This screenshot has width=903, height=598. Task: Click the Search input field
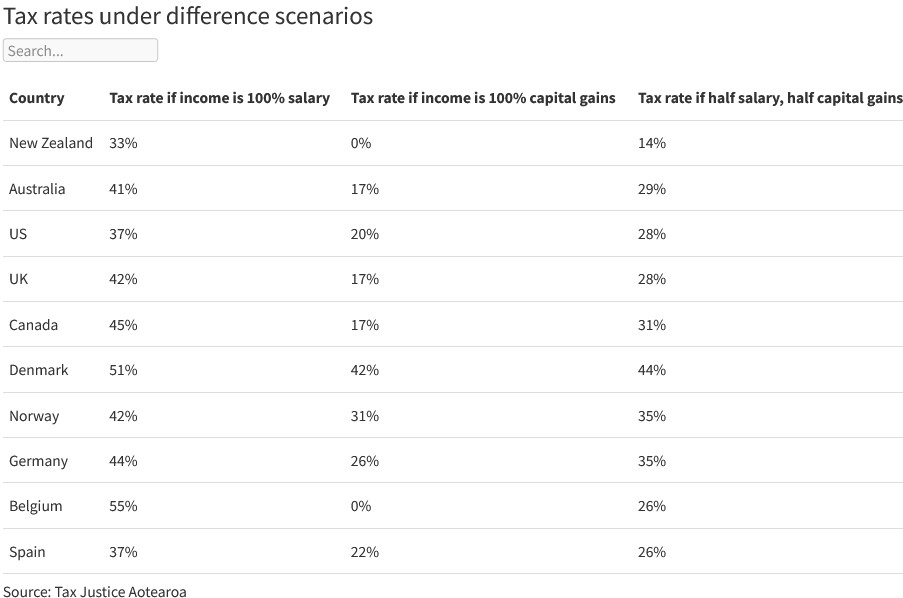80,50
